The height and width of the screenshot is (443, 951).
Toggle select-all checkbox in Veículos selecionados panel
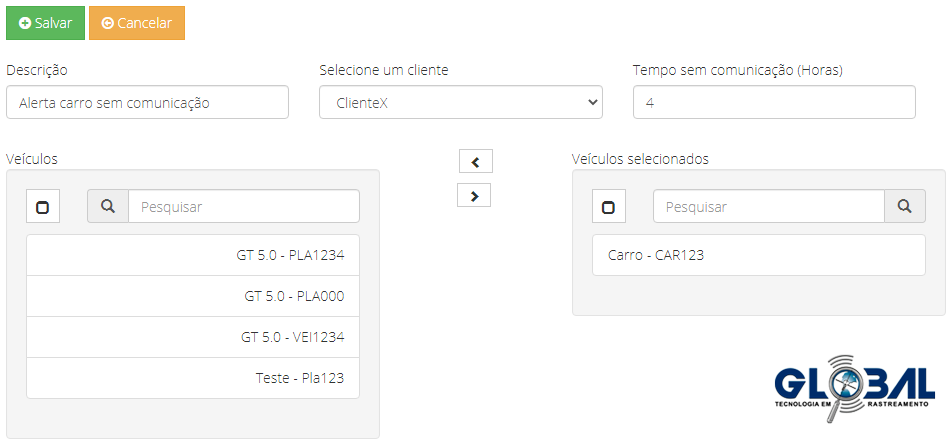[x=608, y=207]
